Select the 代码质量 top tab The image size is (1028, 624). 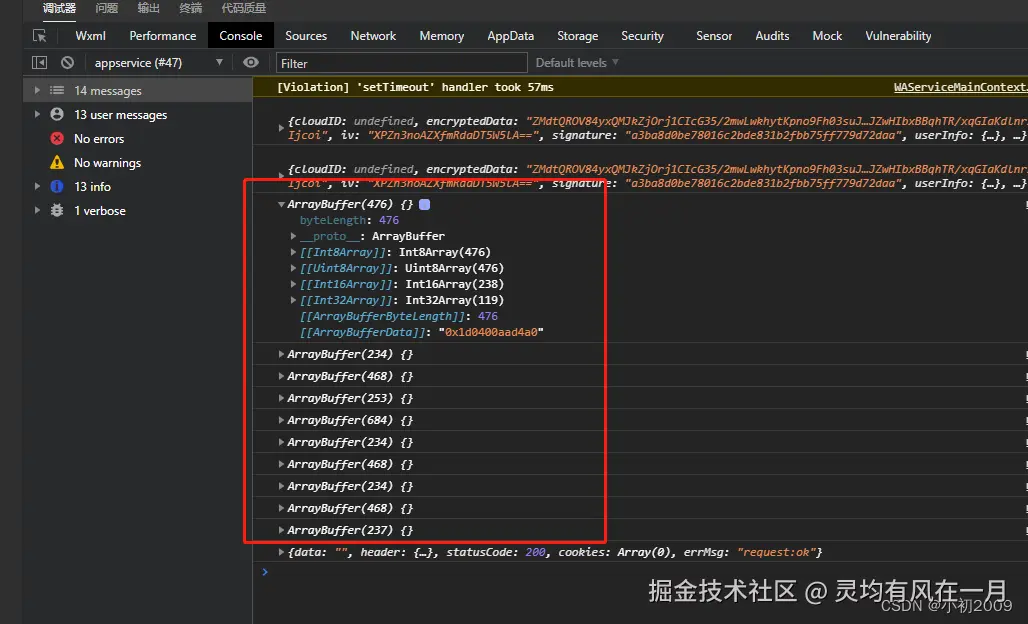pyautogui.click(x=244, y=8)
